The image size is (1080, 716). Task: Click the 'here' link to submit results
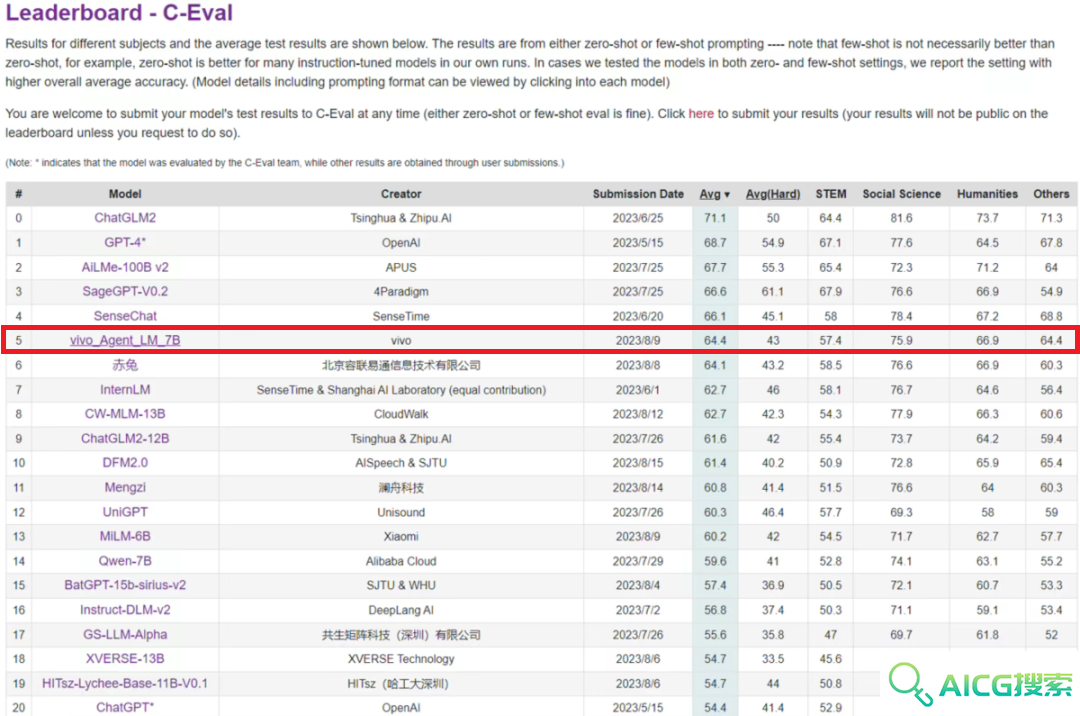coord(701,114)
